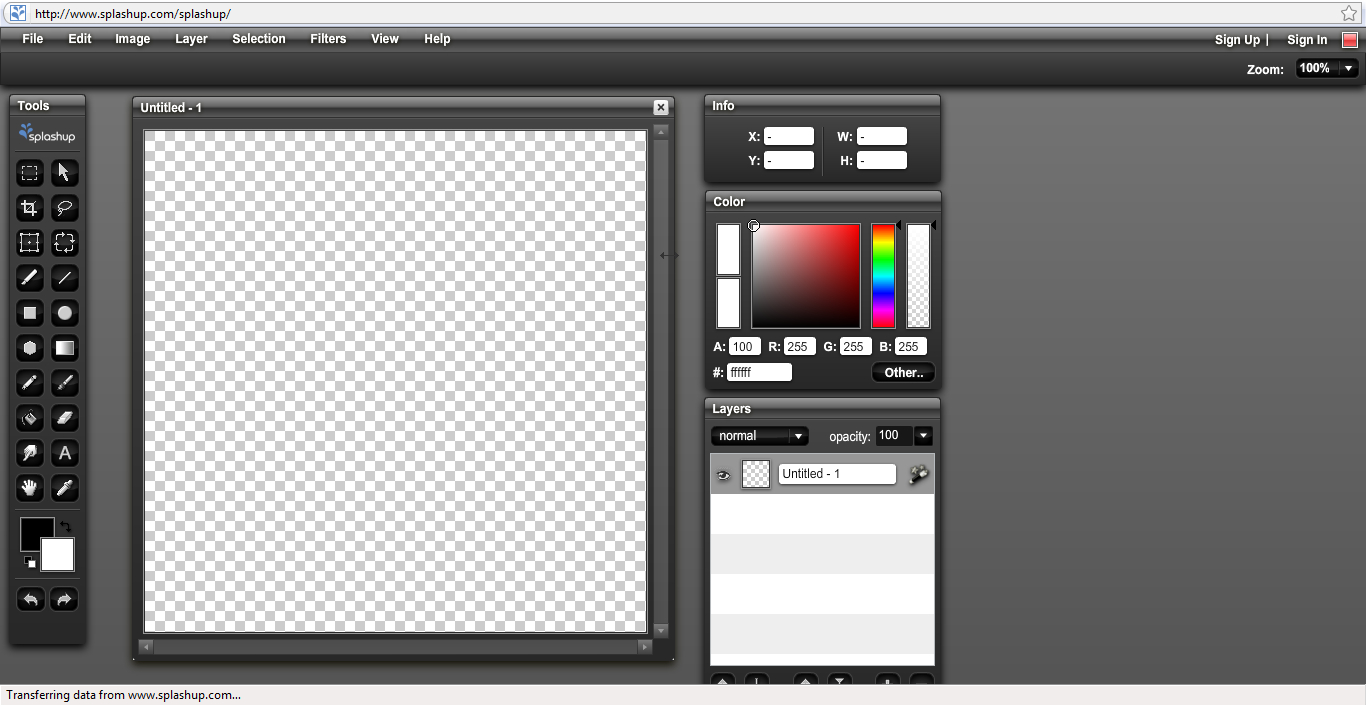Open the Filters menu

tap(328, 39)
